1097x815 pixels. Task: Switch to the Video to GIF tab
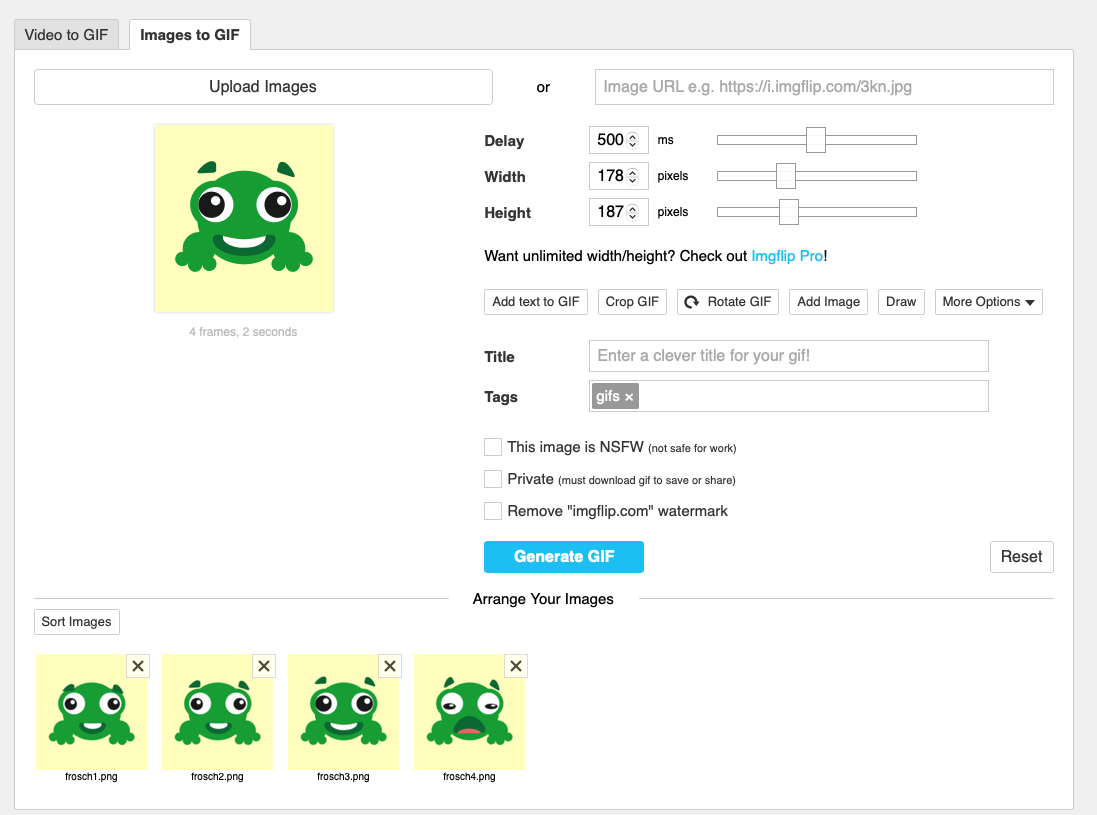pos(67,35)
